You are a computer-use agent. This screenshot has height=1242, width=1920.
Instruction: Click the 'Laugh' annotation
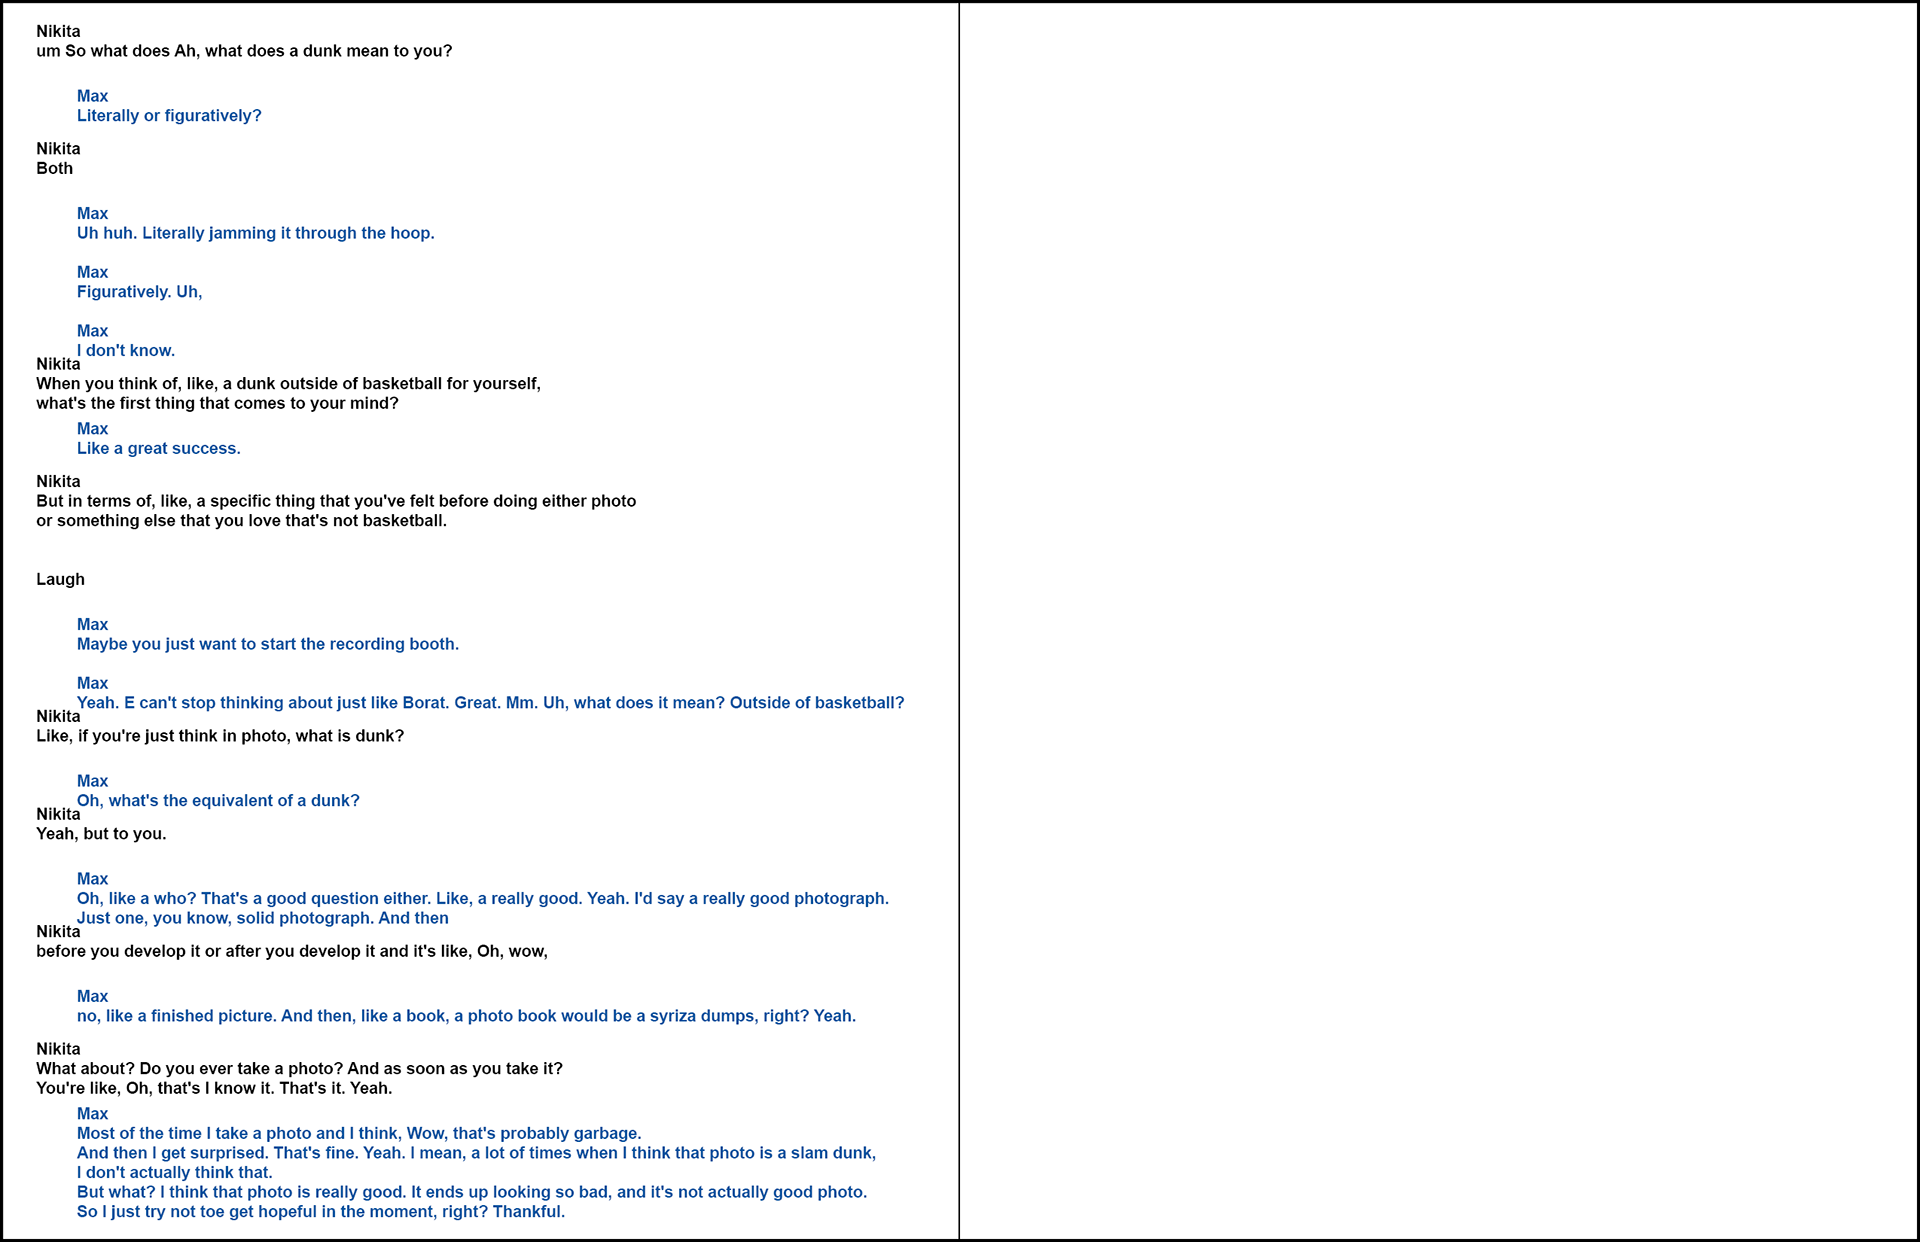(61, 579)
